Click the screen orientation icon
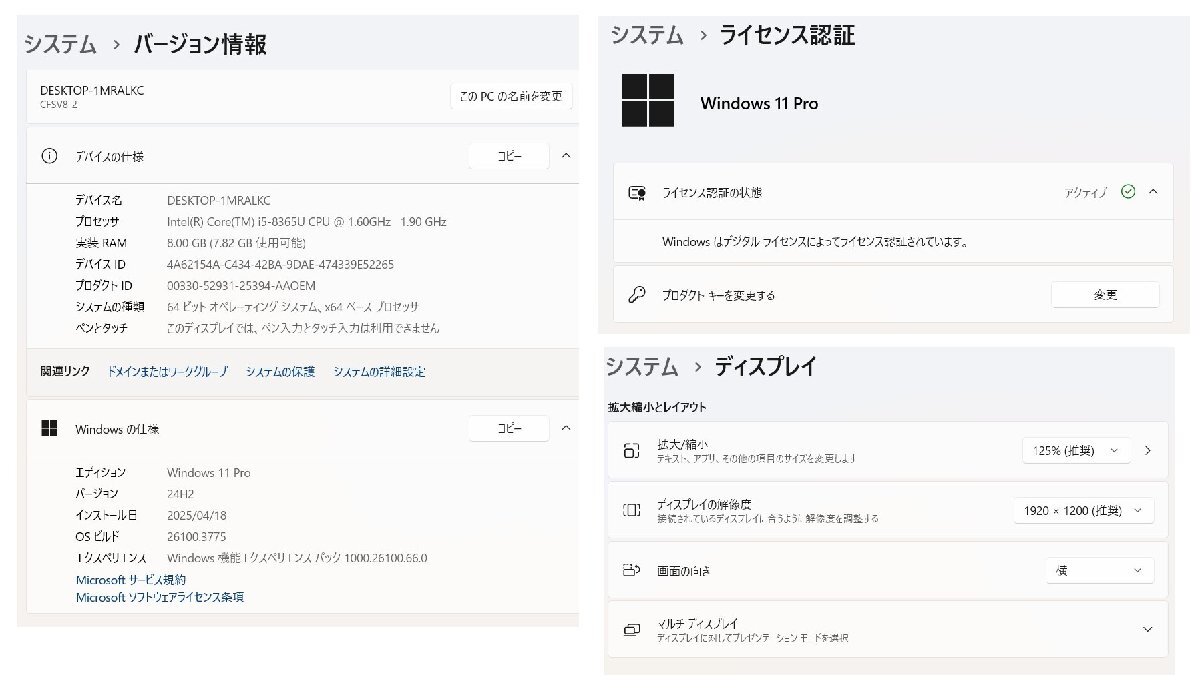Image resolution: width=1200 pixels, height=693 pixels. 631,571
